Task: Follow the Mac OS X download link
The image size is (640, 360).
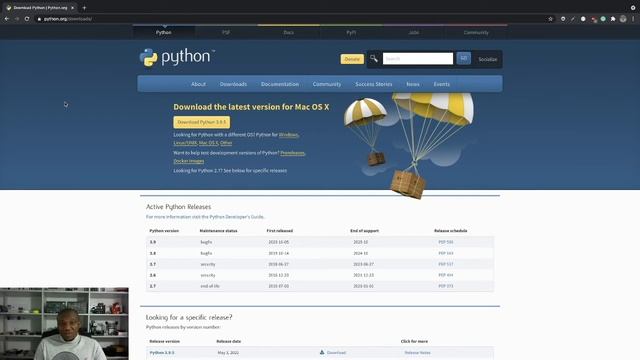Action: tap(209, 143)
